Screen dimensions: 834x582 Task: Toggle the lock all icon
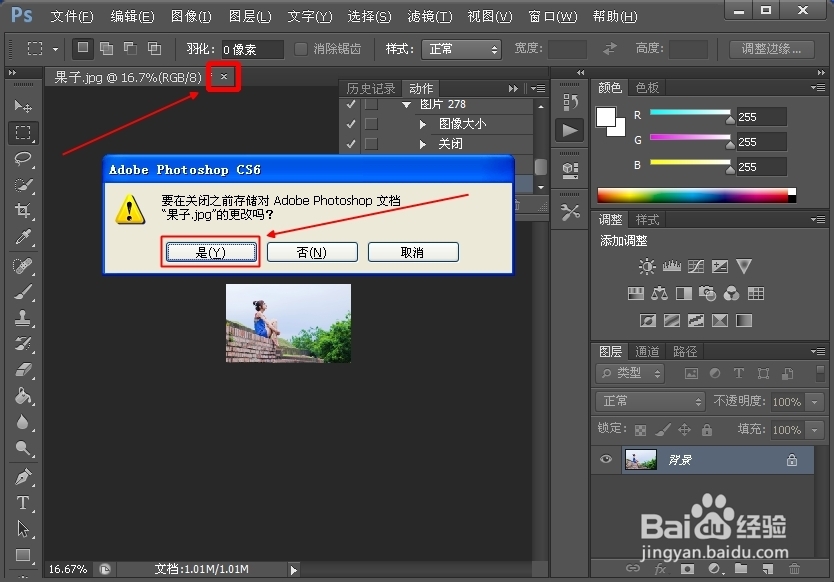tap(706, 430)
